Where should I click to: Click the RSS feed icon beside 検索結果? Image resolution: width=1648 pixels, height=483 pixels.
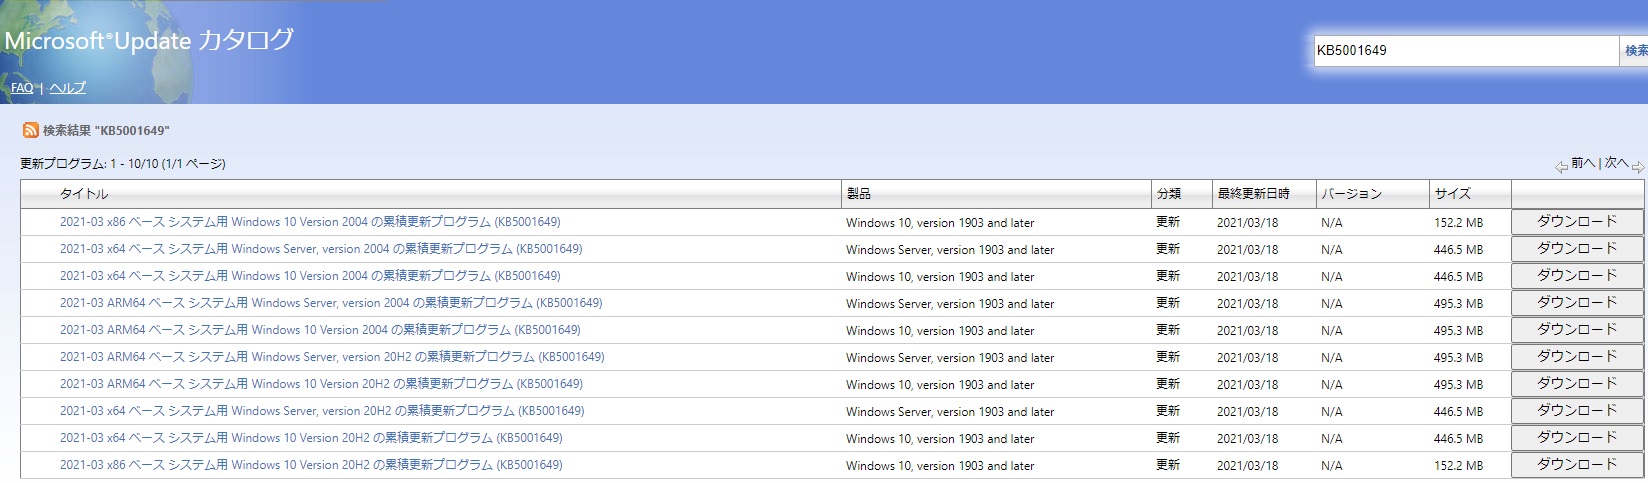(x=31, y=131)
